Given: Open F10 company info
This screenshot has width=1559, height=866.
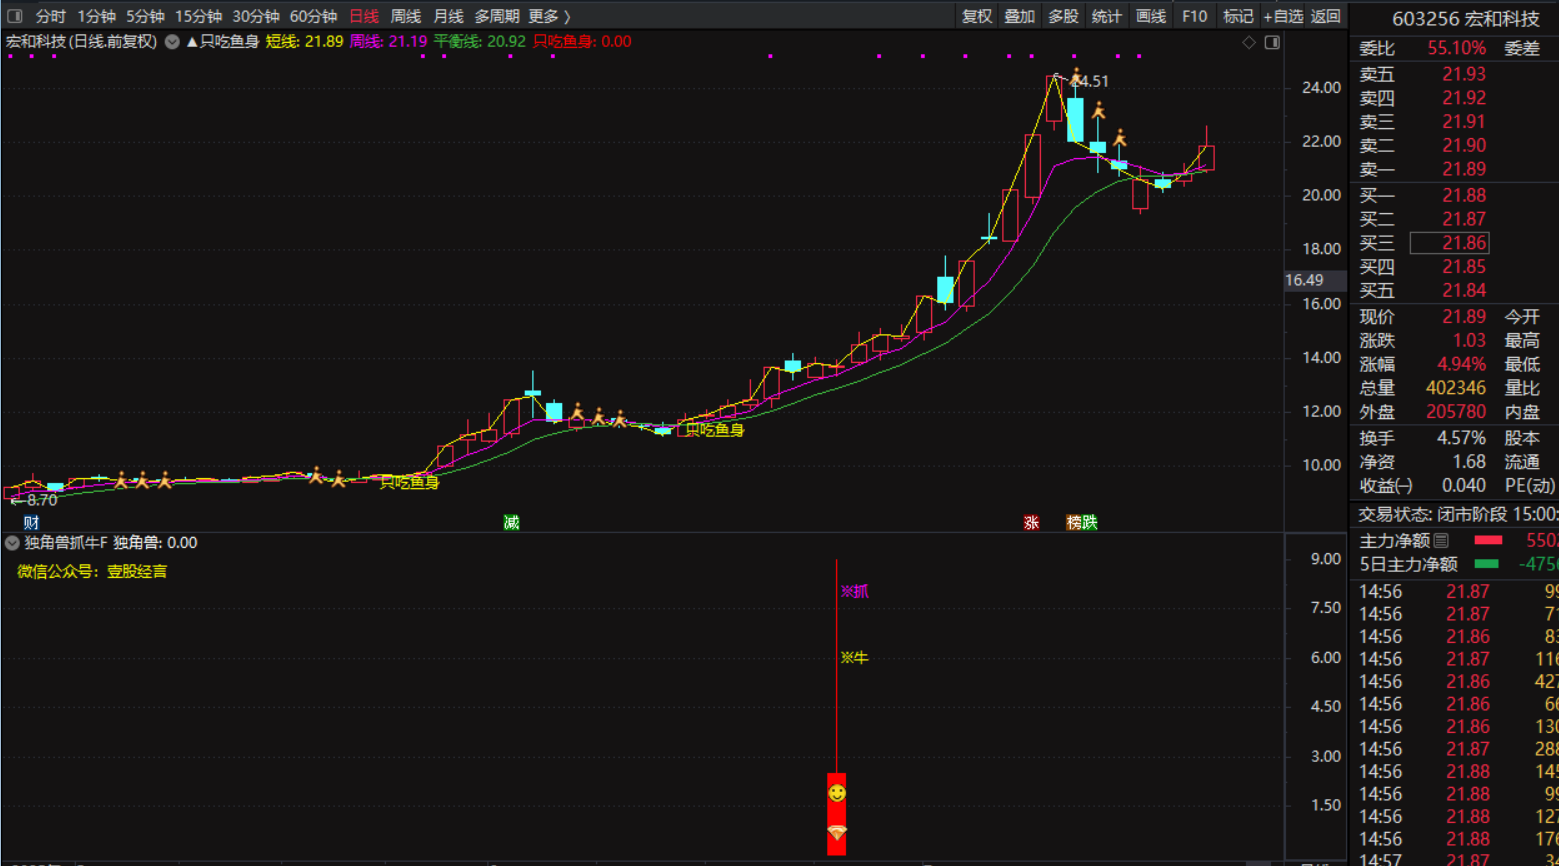Looking at the screenshot, I should point(1194,16).
